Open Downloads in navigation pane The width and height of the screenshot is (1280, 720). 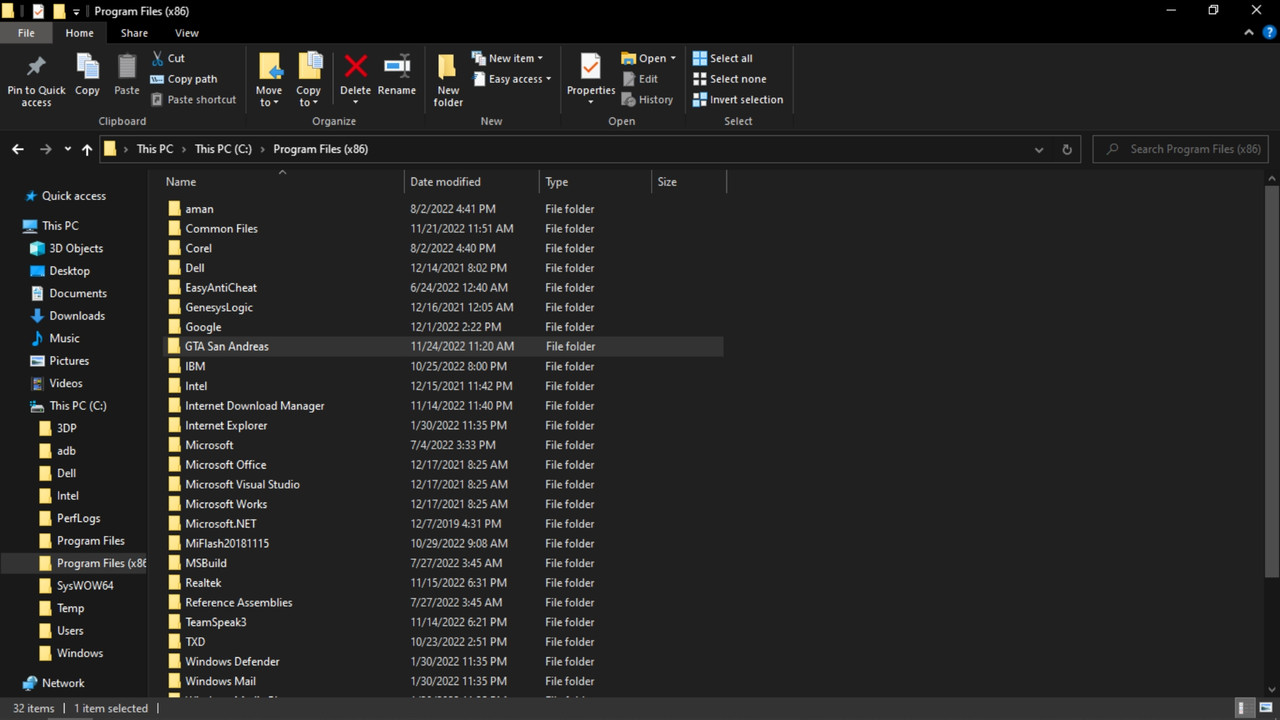77,316
